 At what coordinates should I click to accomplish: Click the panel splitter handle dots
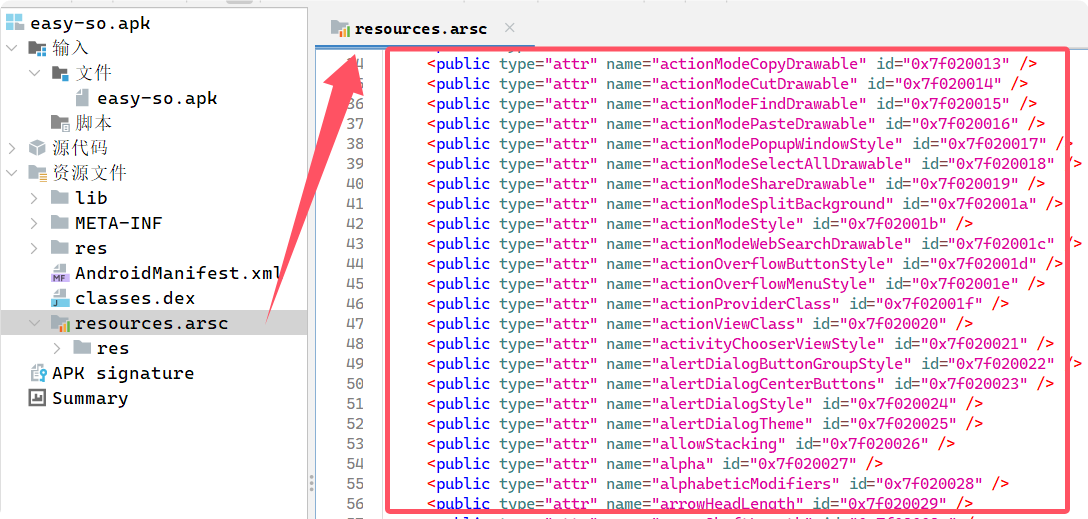click(x=311, y=483)
